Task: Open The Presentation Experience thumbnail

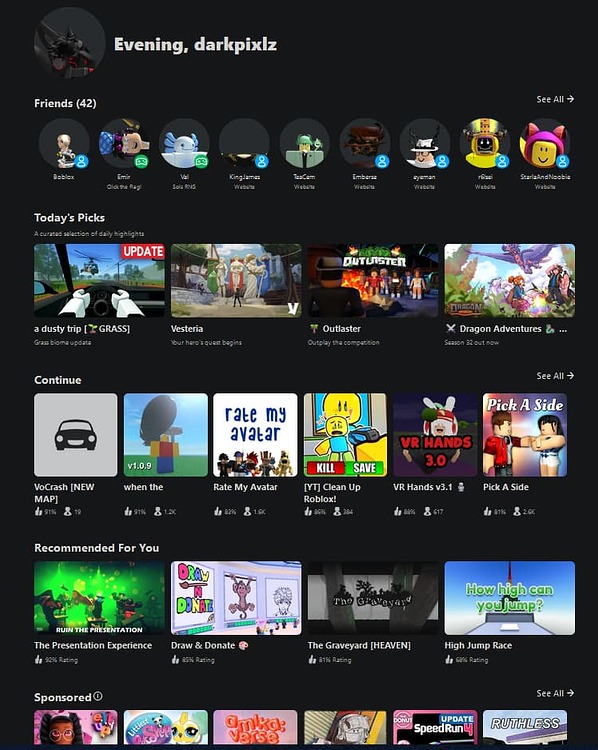Action: [100, 598]
